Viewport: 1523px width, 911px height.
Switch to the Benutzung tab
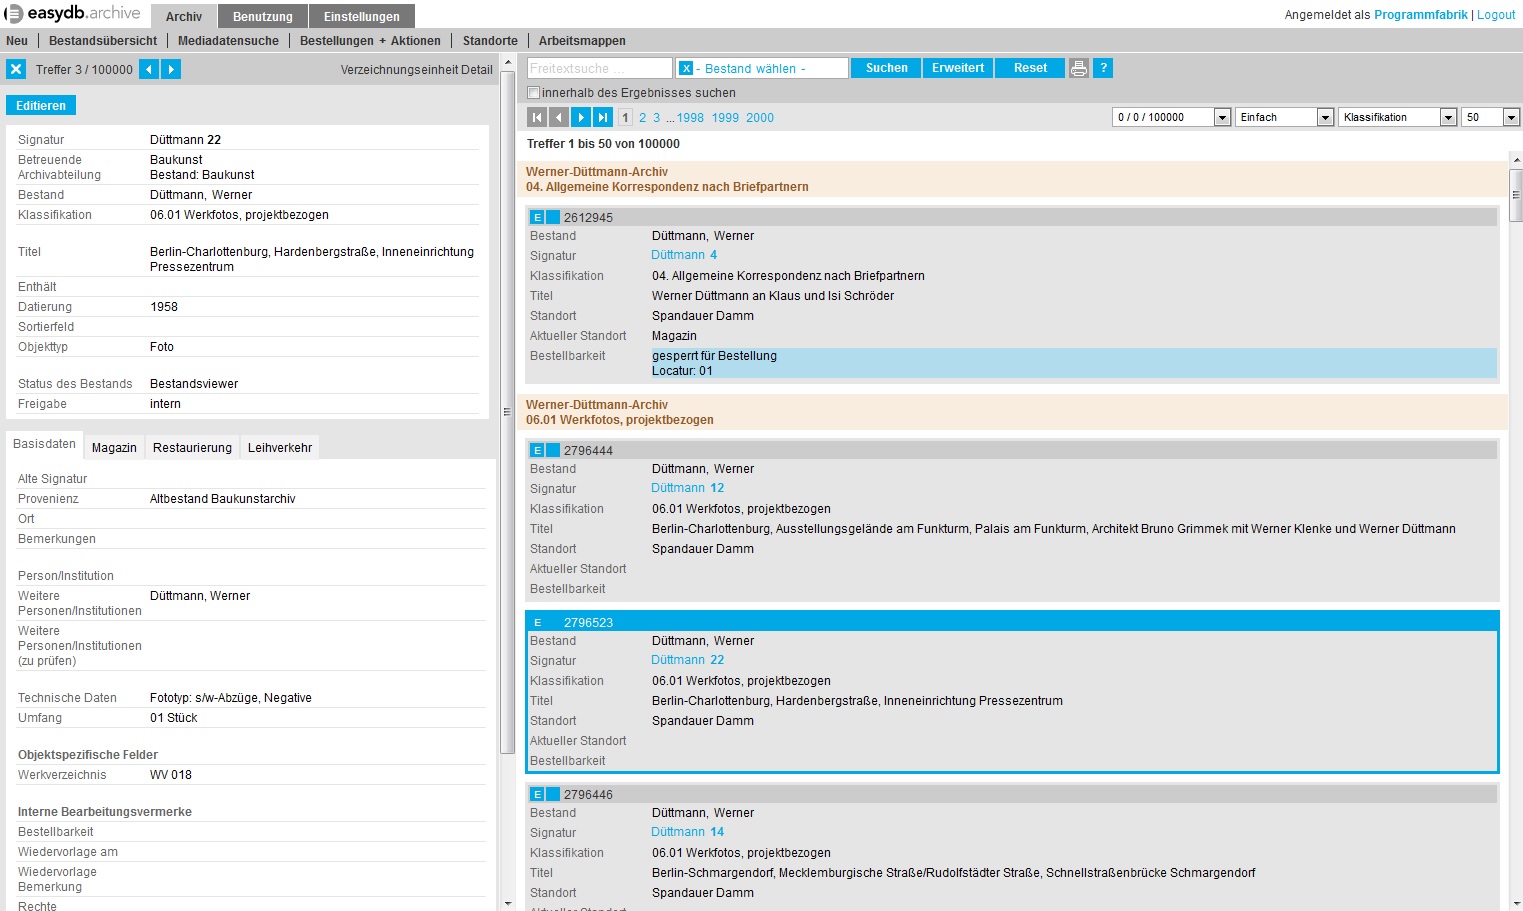(x=263, y=16)
